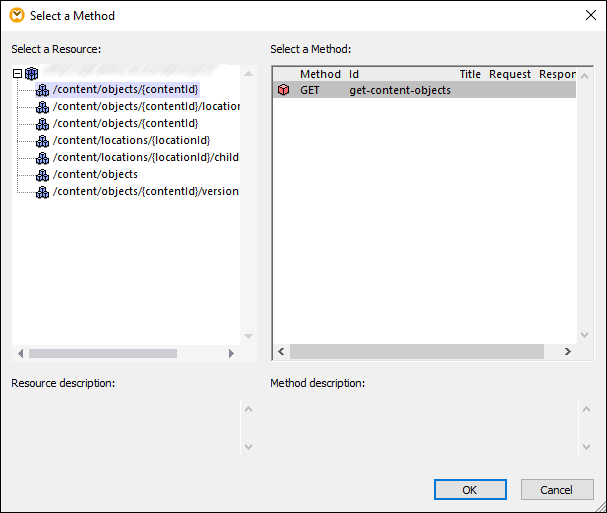Click the icon beside /content/locations/{locationId}
This screenshot has width=607, height=513.
pos(42,141)
